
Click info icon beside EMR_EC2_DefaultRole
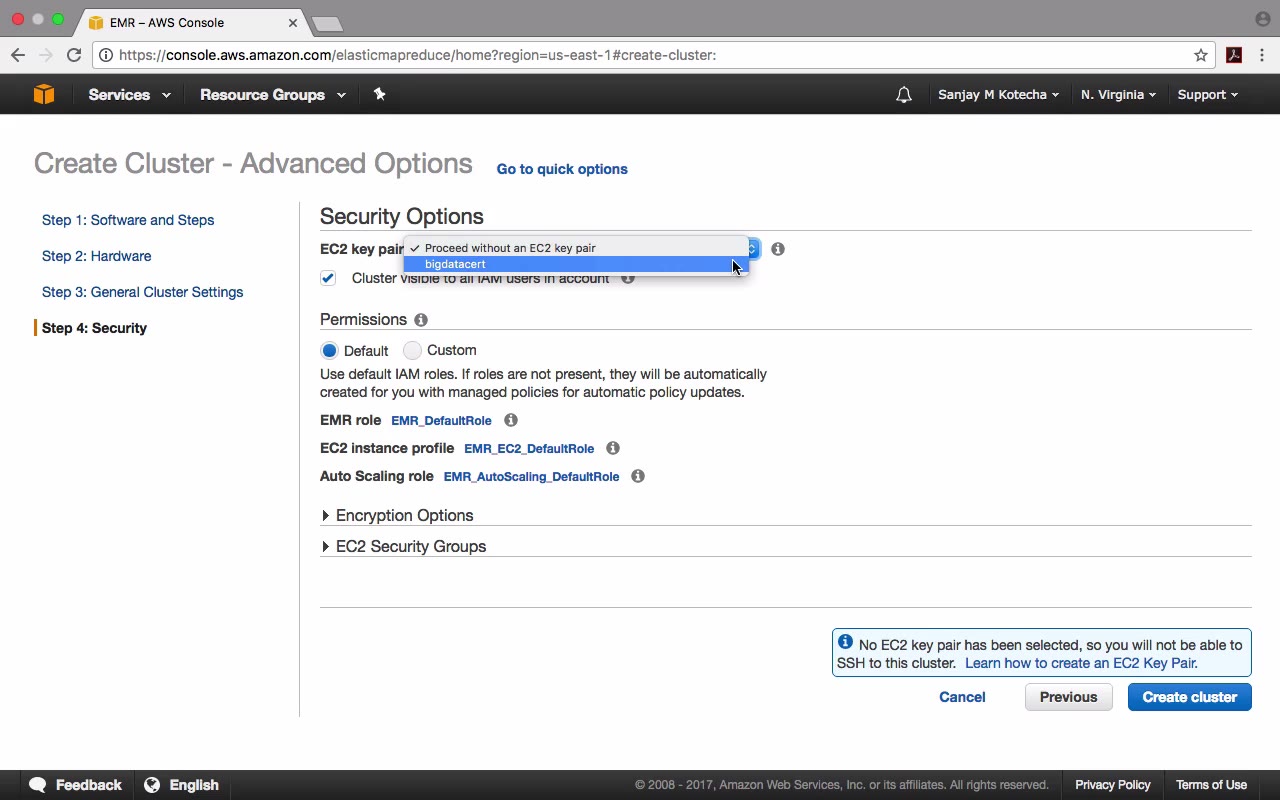pos(613,448)
